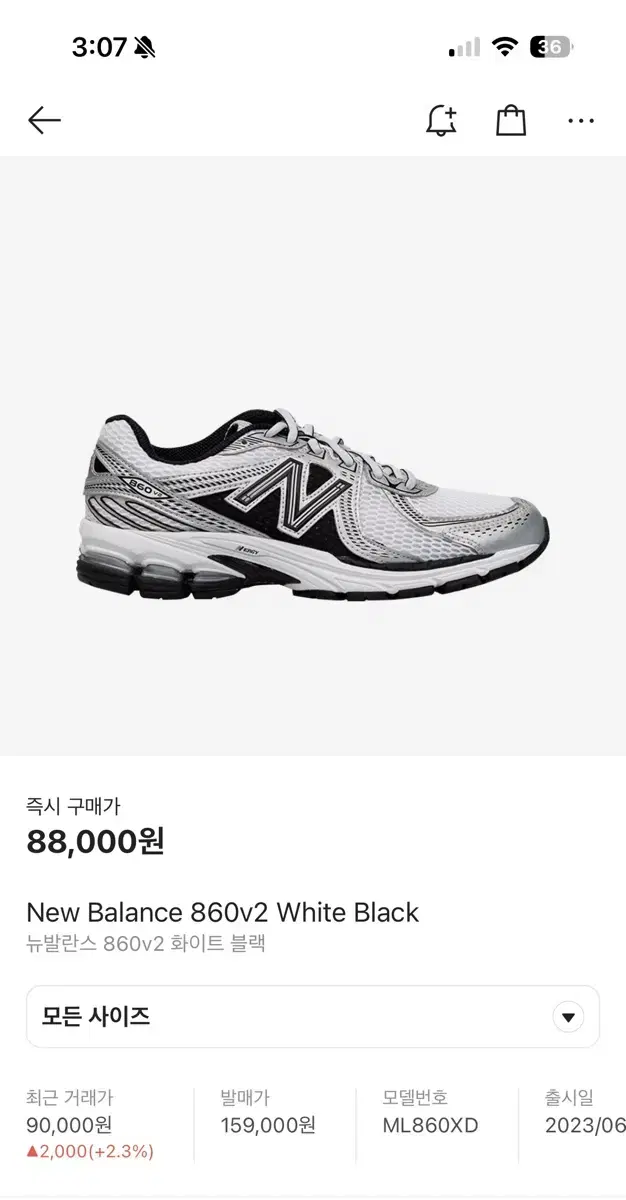Tap the 88,000원 instant buy price

(x=95, y=842)
